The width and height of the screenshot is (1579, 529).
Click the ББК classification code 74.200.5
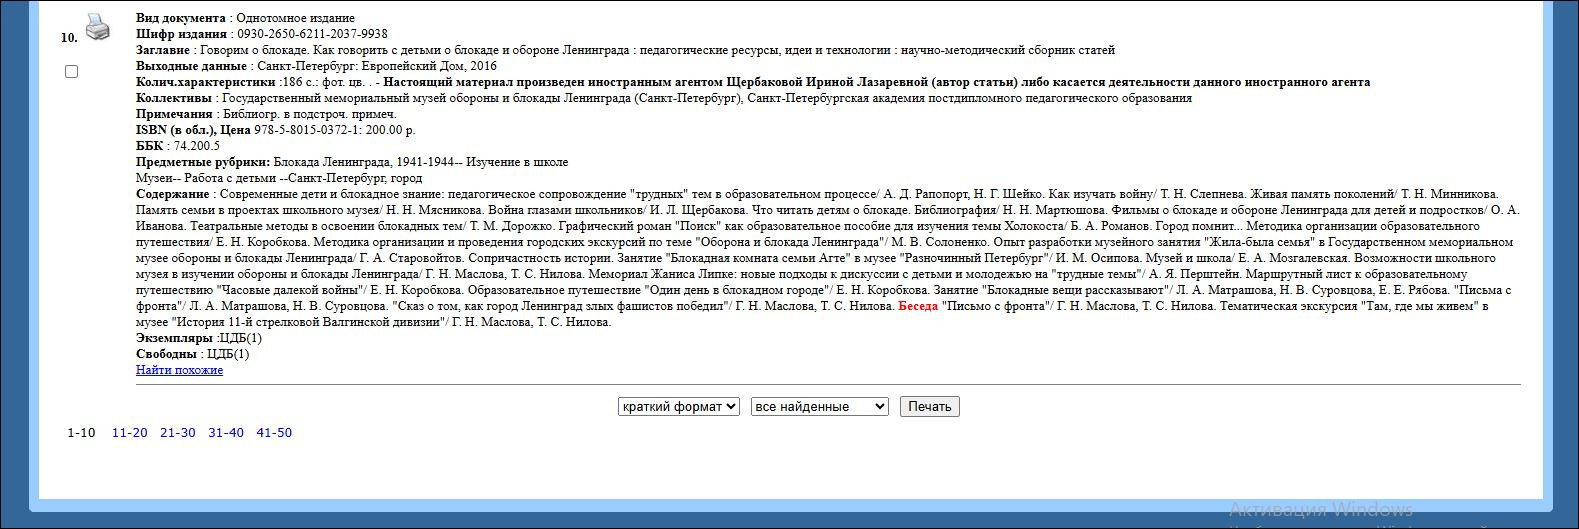[x=196, y=146]
